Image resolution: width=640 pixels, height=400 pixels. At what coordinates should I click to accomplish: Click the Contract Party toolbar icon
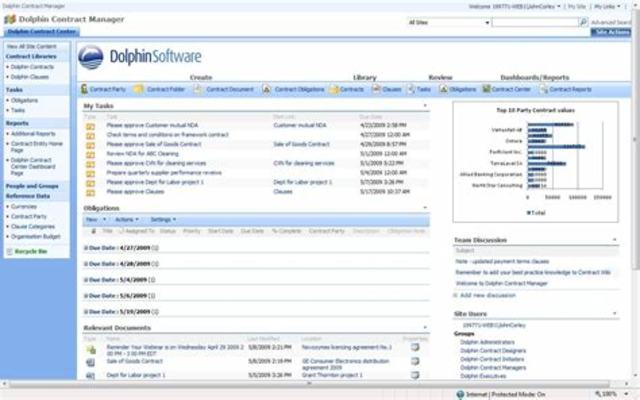(x=84, y=89)
